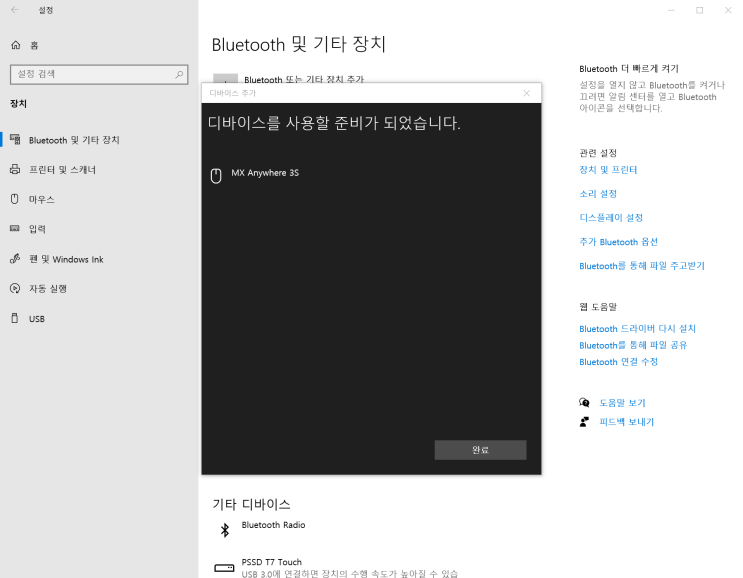743x578 pixels.
Task: Click the MX Anywhere 3S mouse icon
Action: coord(216,176)
